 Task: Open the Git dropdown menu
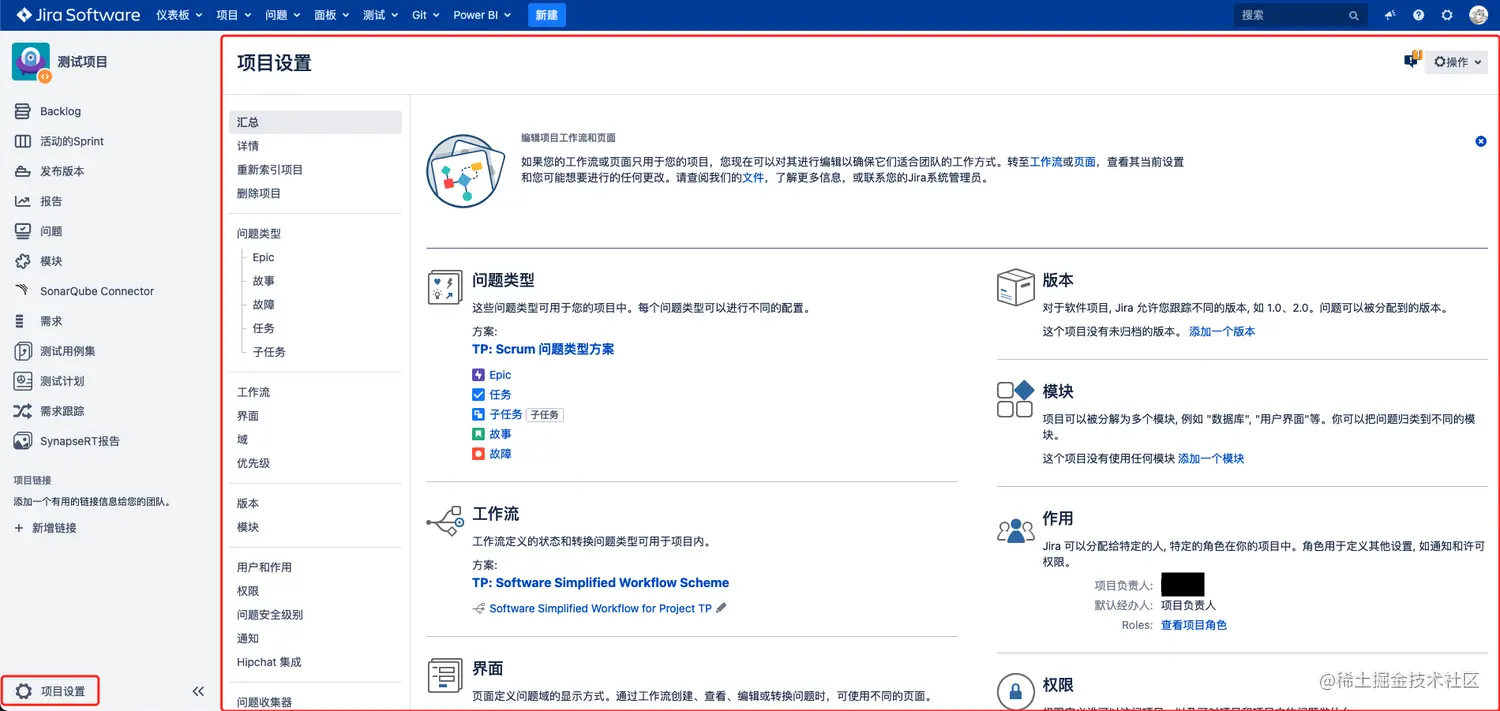tap(426, 15)
